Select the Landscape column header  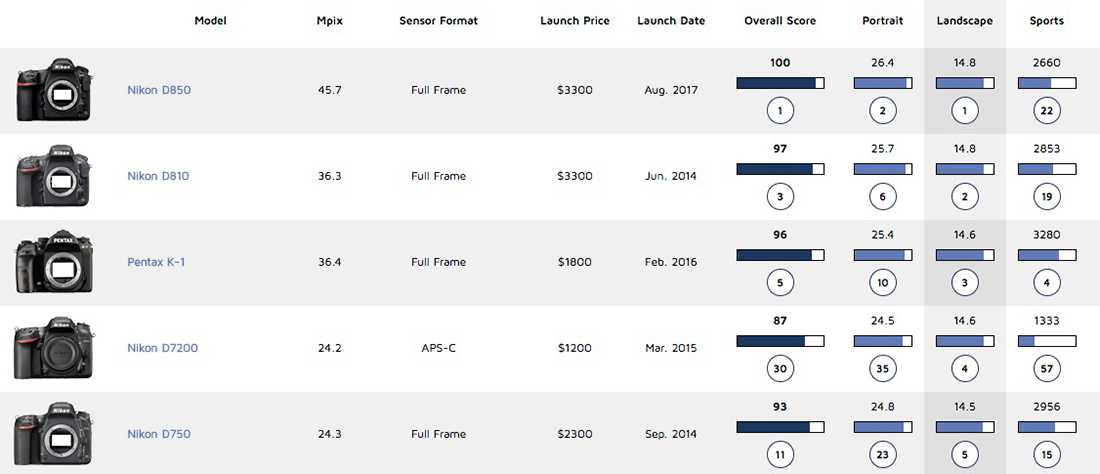coord(964,21)
